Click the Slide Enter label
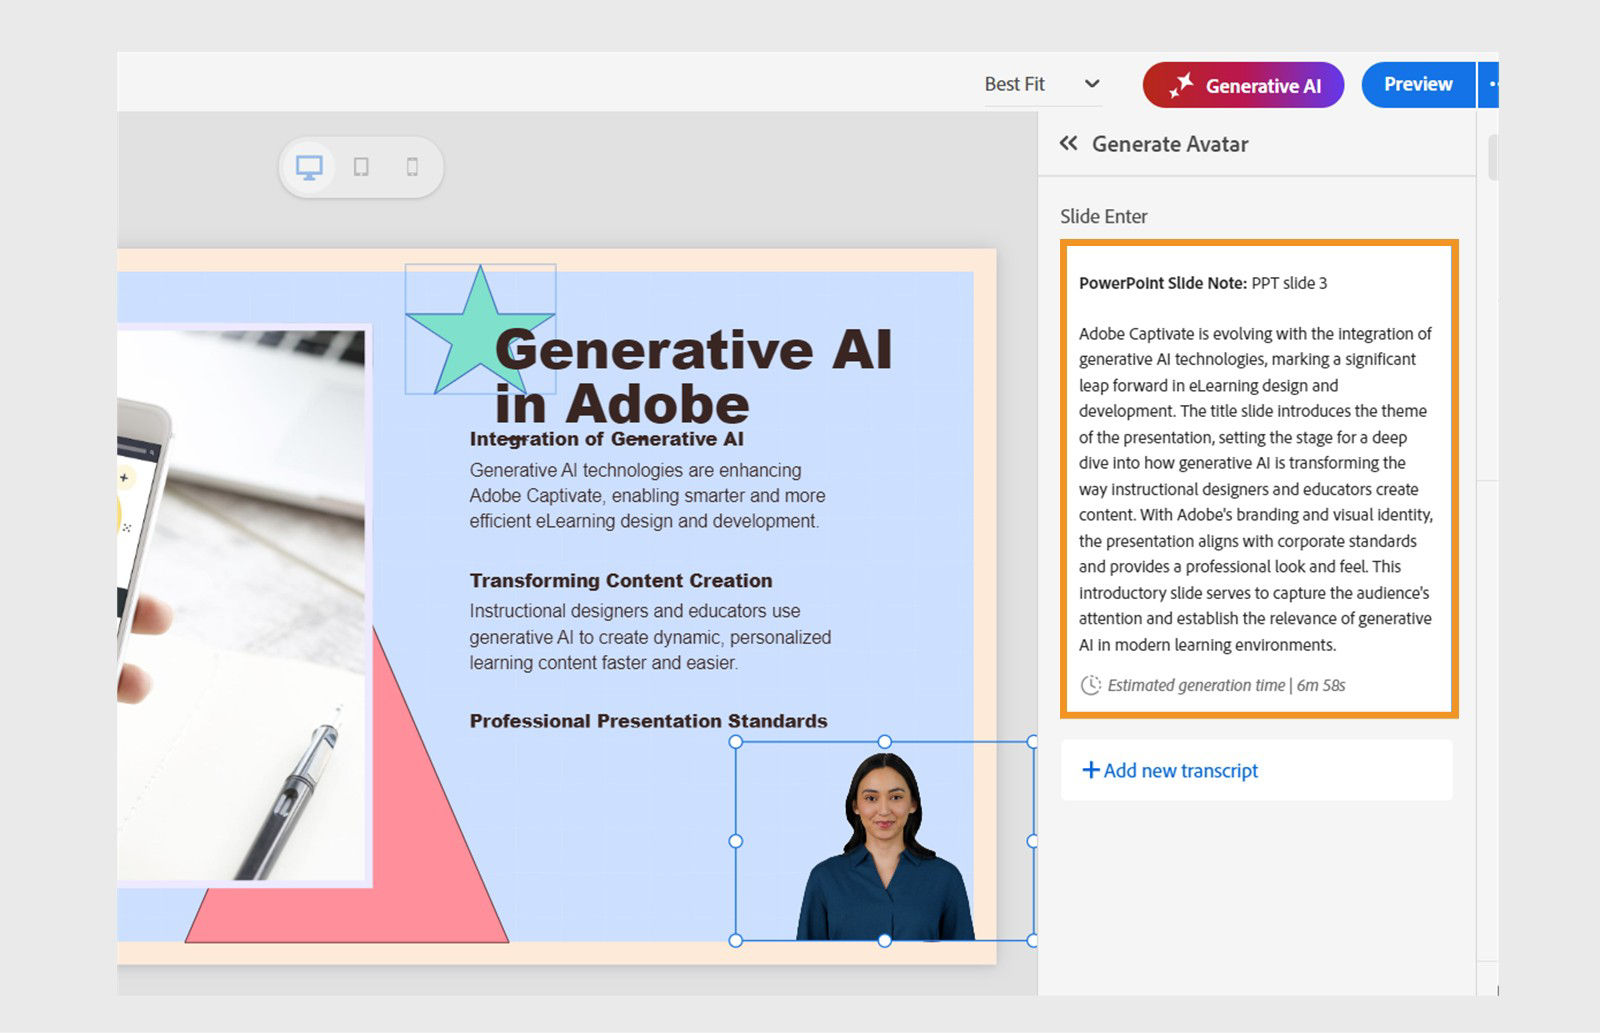 (1103, 216)
